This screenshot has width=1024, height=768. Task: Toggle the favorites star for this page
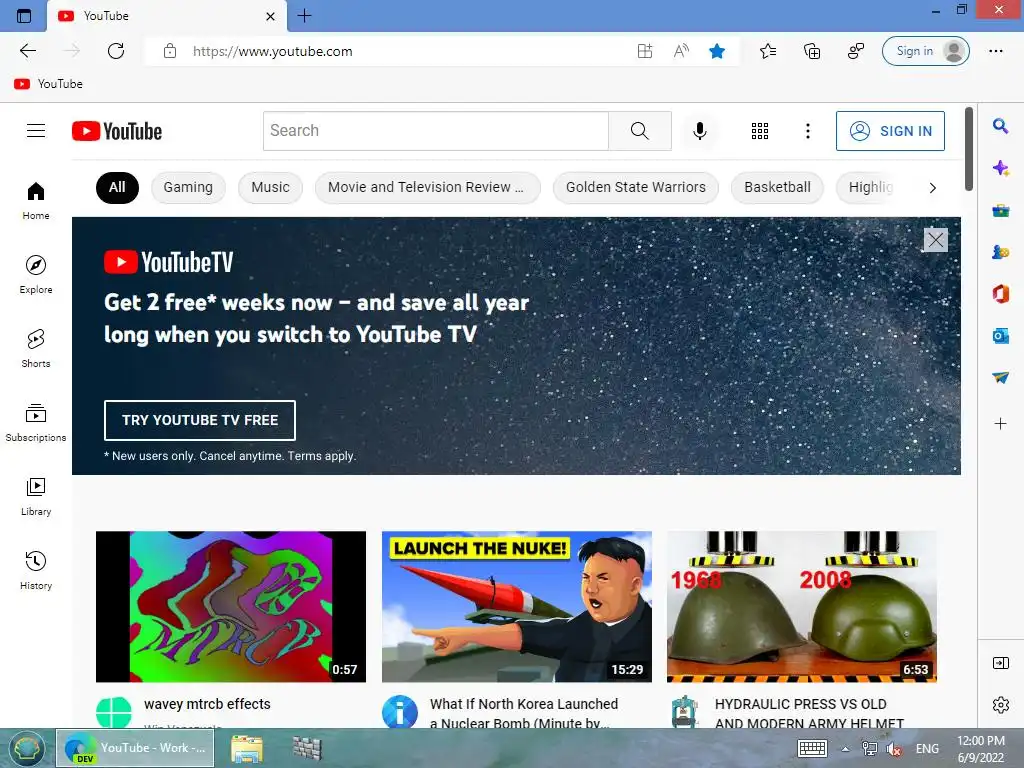click(717, 51)
